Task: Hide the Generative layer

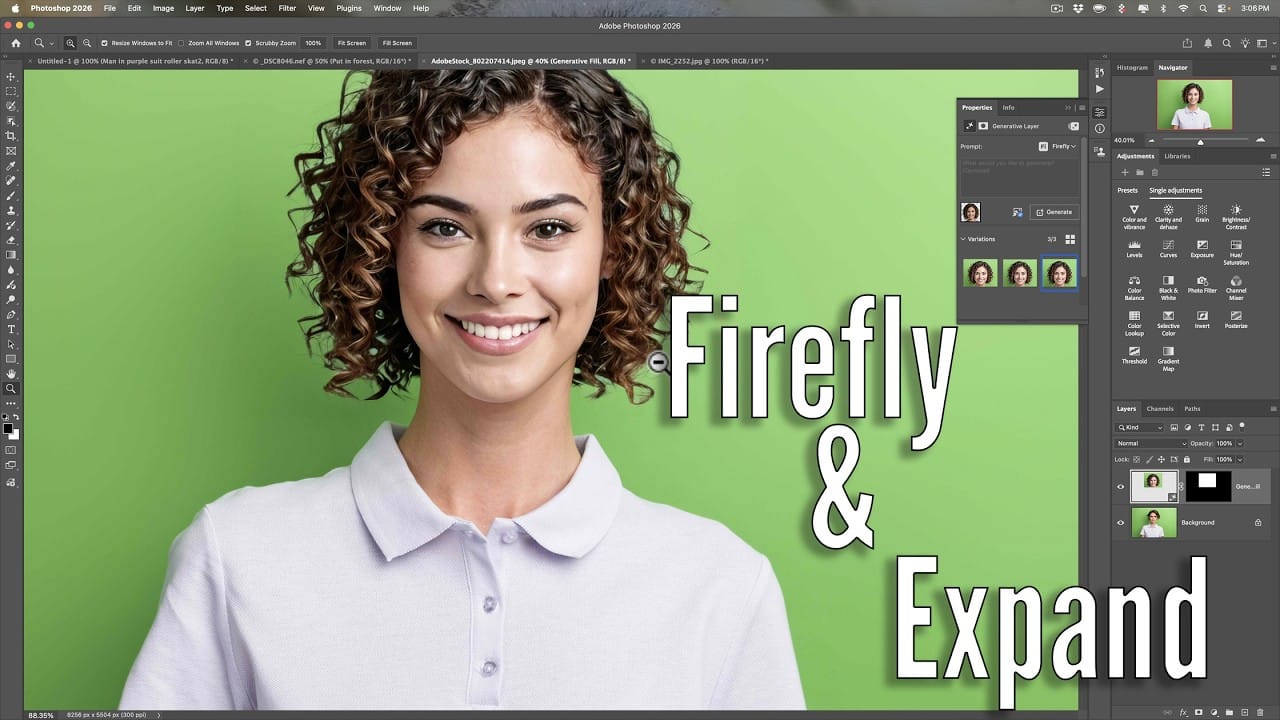Action: (x=1121, y=487)
